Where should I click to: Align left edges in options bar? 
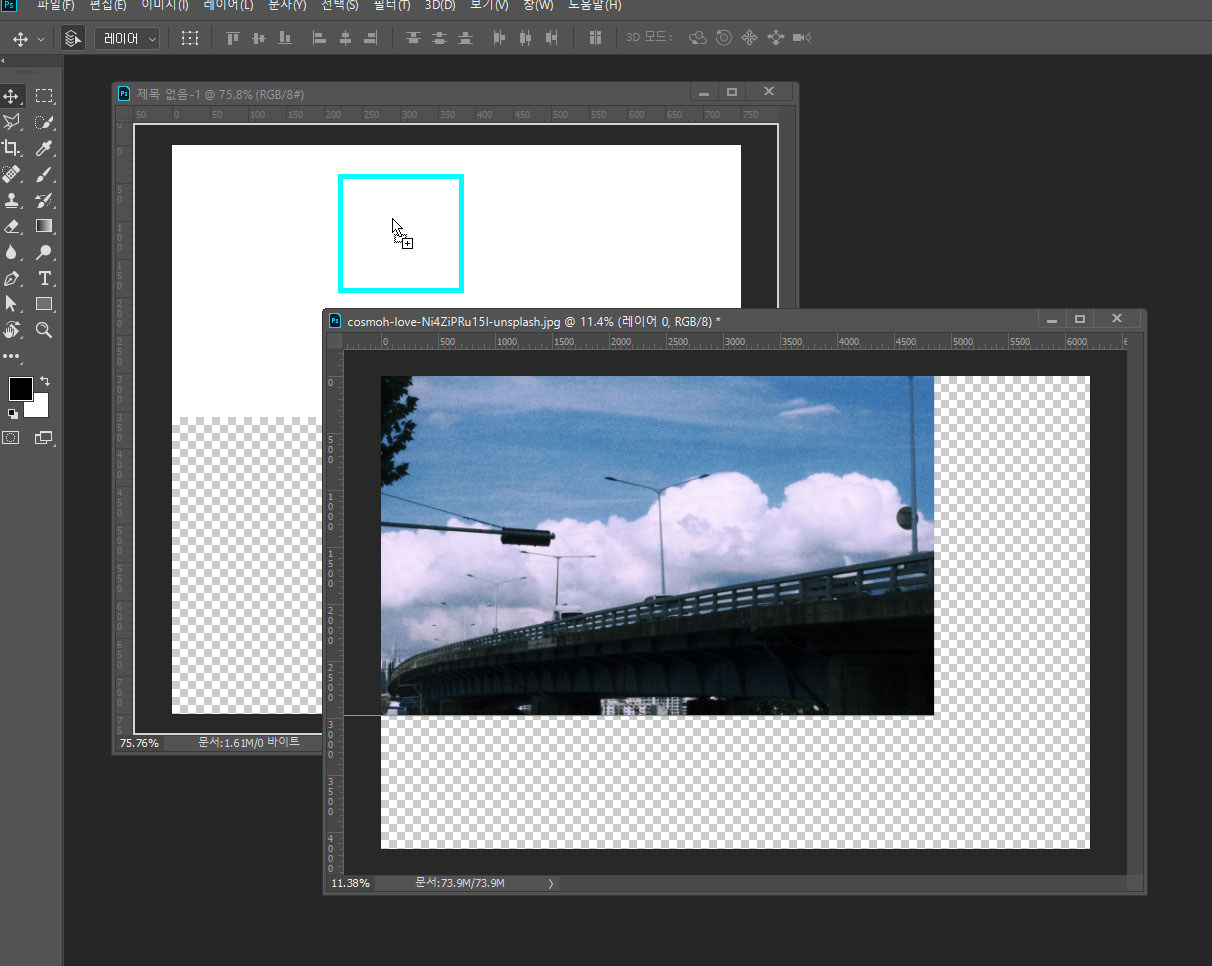[x=320, y=38]
